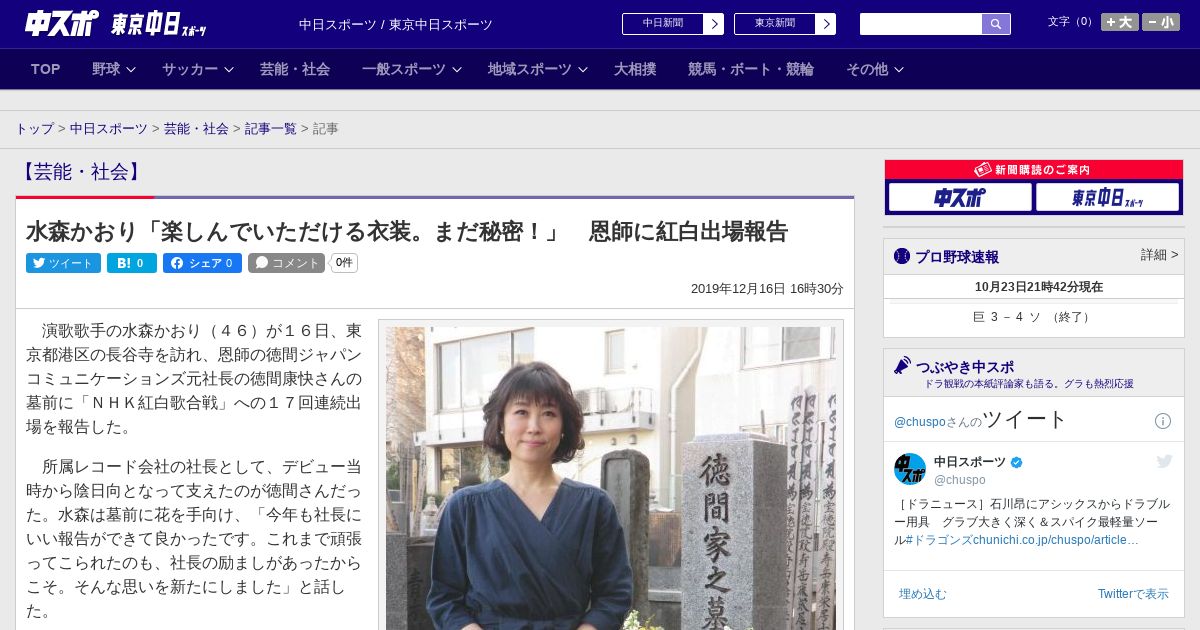Click the 新聞購読のご案内 banner header

[x=1034, y=170]
